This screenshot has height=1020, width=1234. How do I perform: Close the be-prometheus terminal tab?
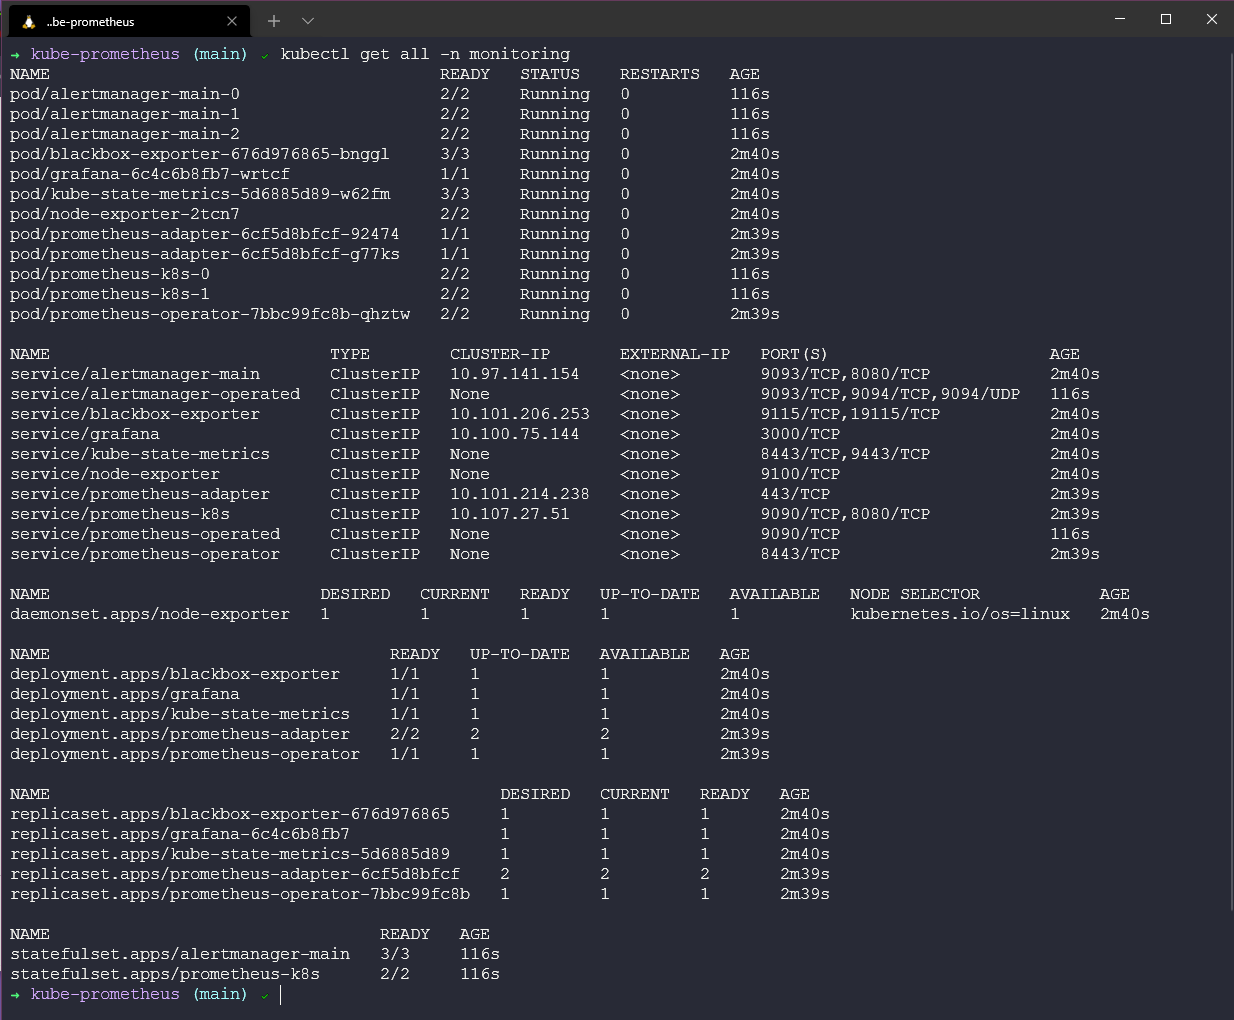click(232, 21)
